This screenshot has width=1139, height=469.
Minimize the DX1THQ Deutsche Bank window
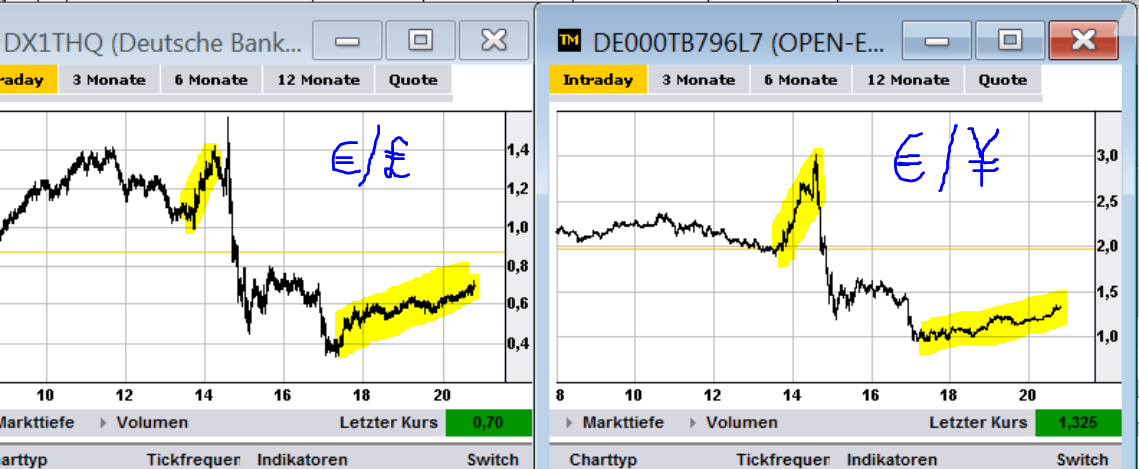[x=347, y=40]
